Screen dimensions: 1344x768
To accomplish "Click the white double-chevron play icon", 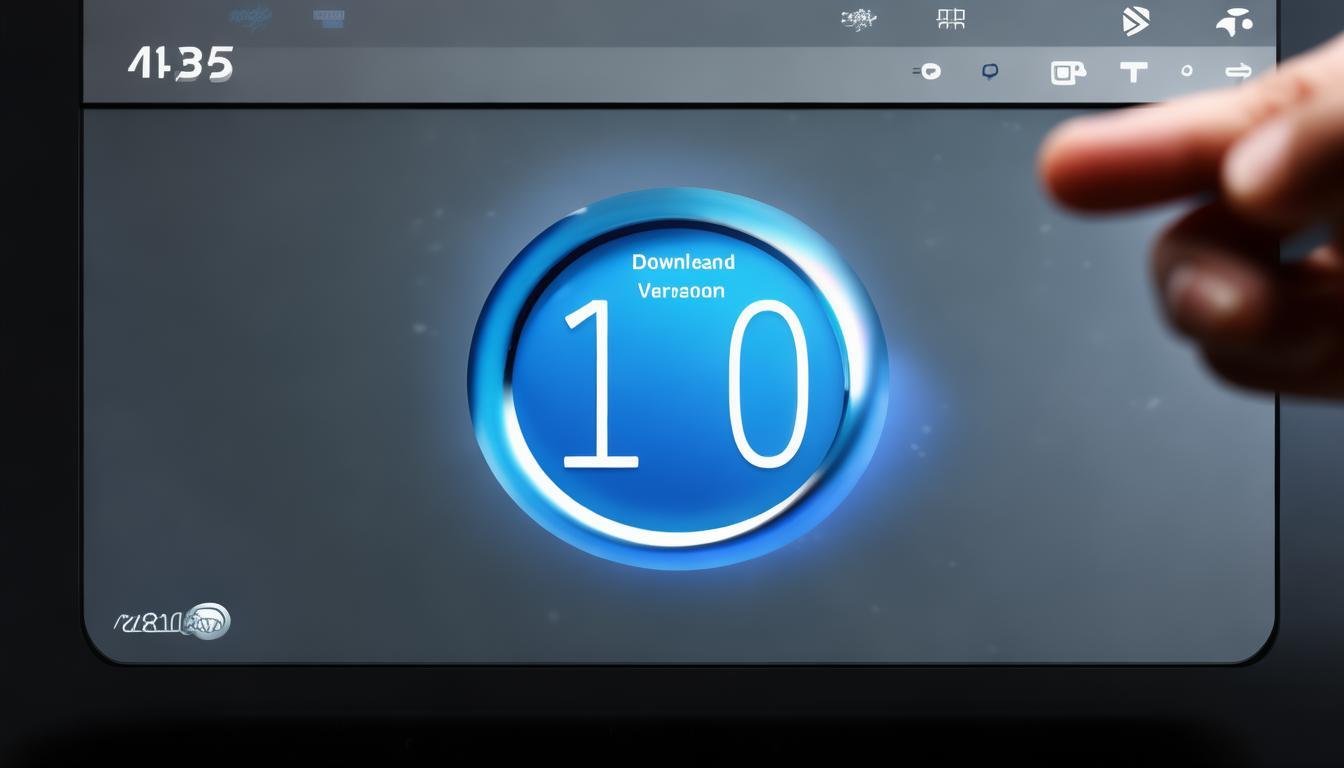I will click(1135, 22).
